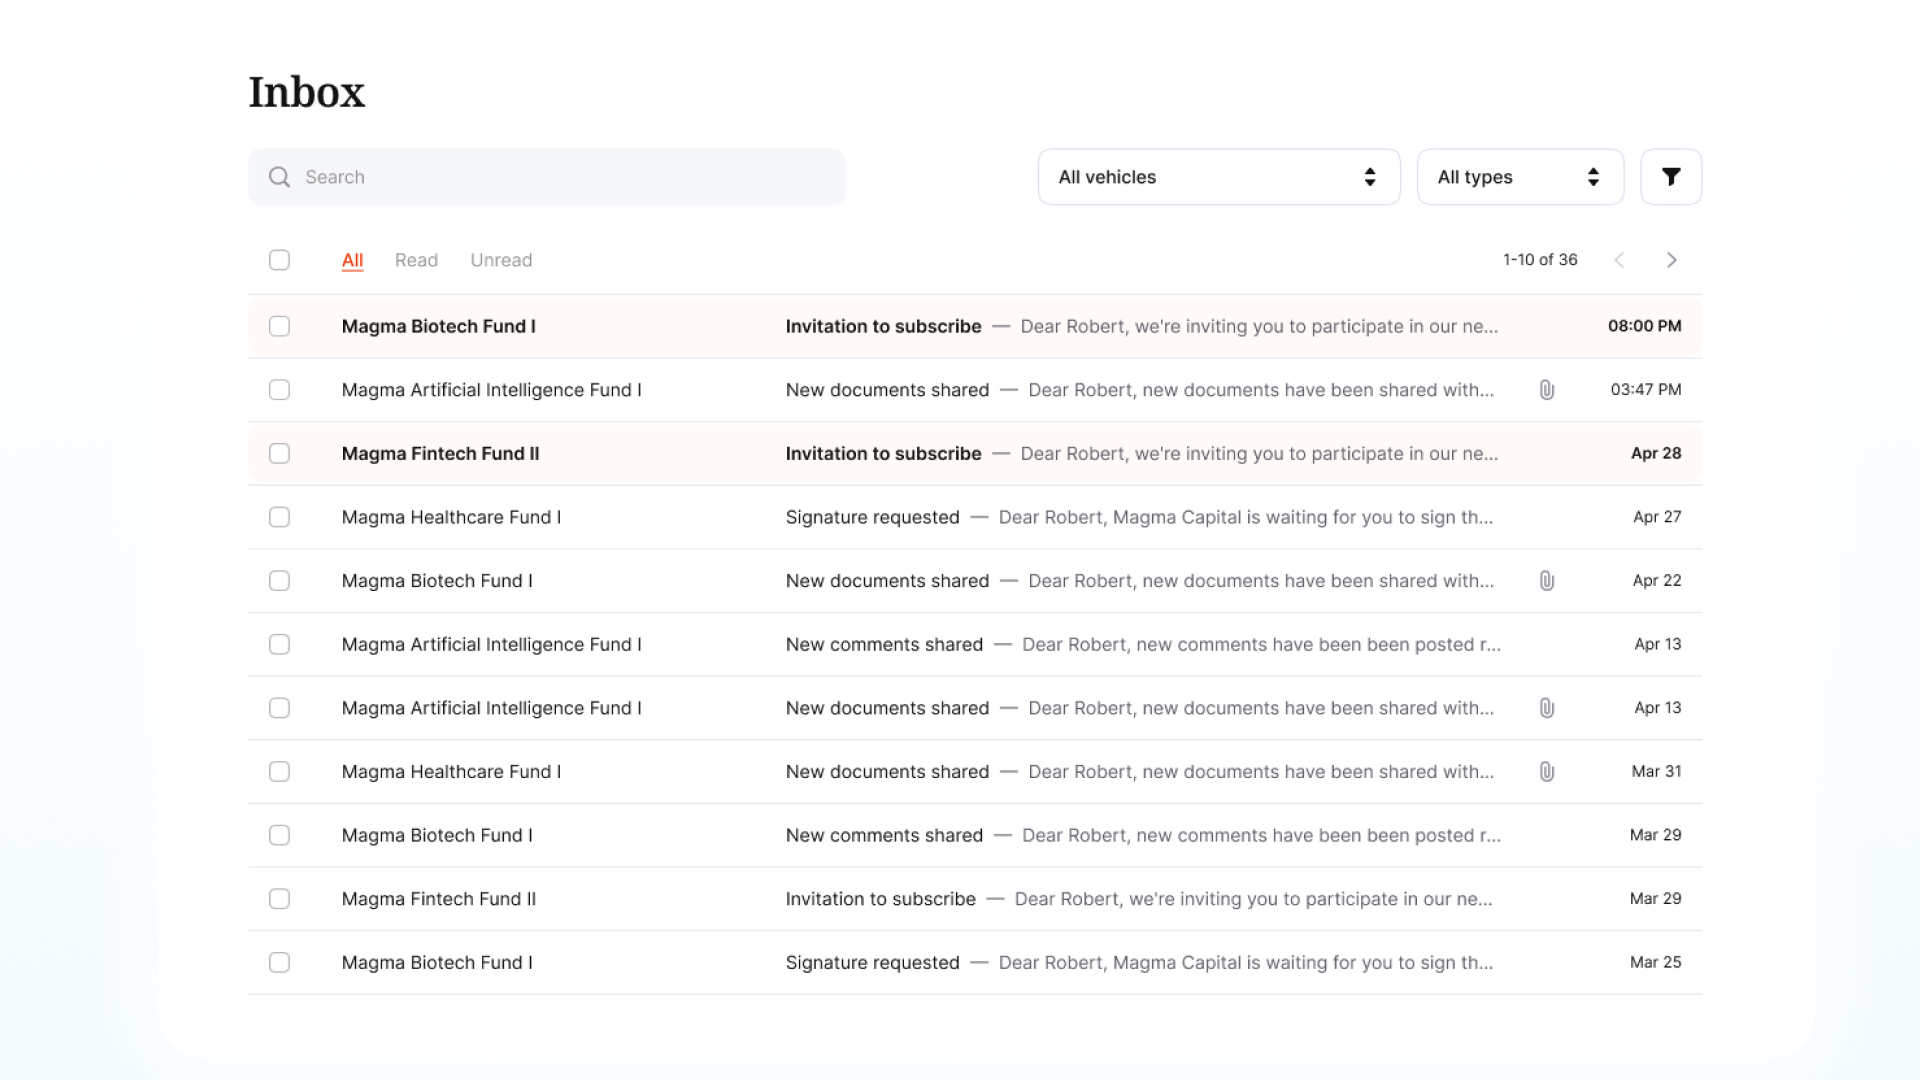The height and width of the screenshot is (1080, 1920).
Task: Click the '1-10 of 36' pagination text
Action: [1540, 260]
